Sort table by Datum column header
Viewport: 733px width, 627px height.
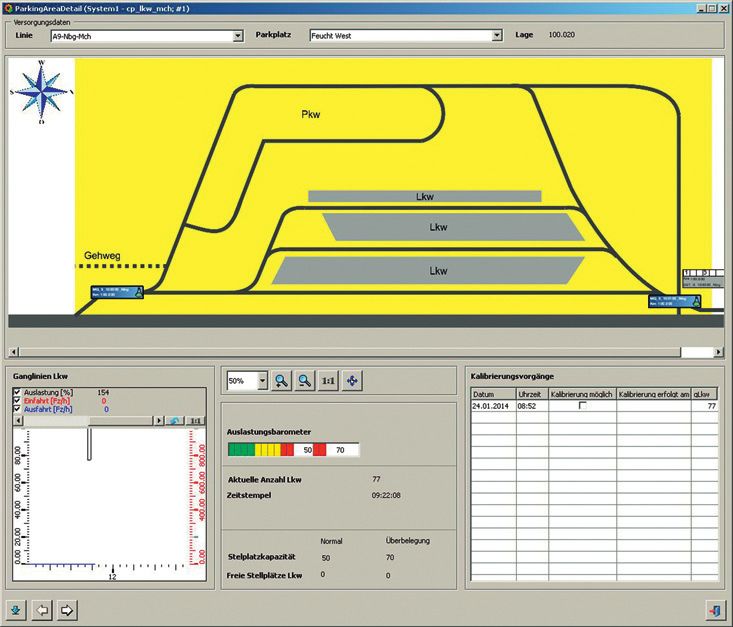(x=492, y=394)
